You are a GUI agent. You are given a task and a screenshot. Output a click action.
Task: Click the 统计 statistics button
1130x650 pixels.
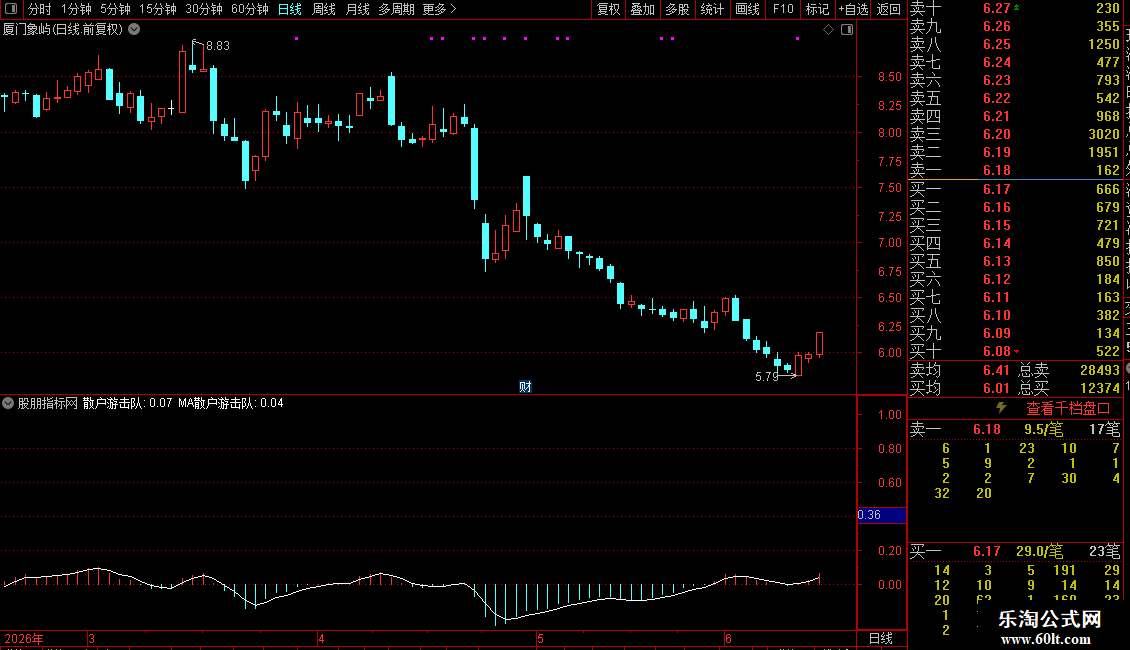(712, 9)
